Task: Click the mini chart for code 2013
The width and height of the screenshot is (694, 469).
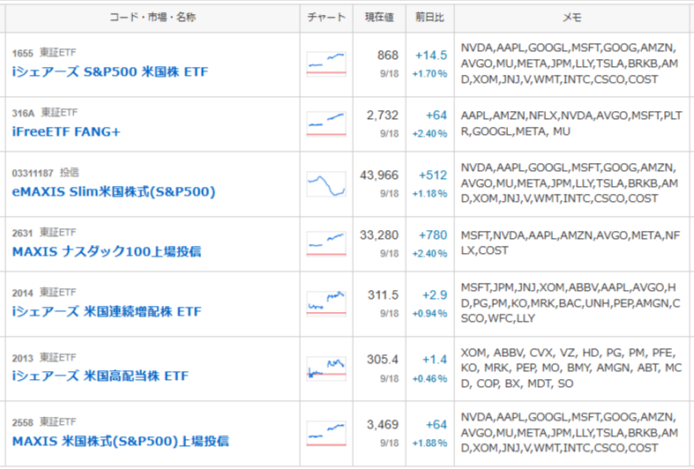Action: coord(326,368)
